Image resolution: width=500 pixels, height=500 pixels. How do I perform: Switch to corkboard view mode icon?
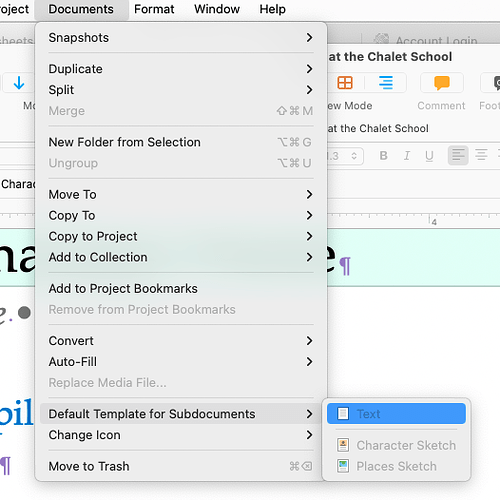tap(345, 83)
